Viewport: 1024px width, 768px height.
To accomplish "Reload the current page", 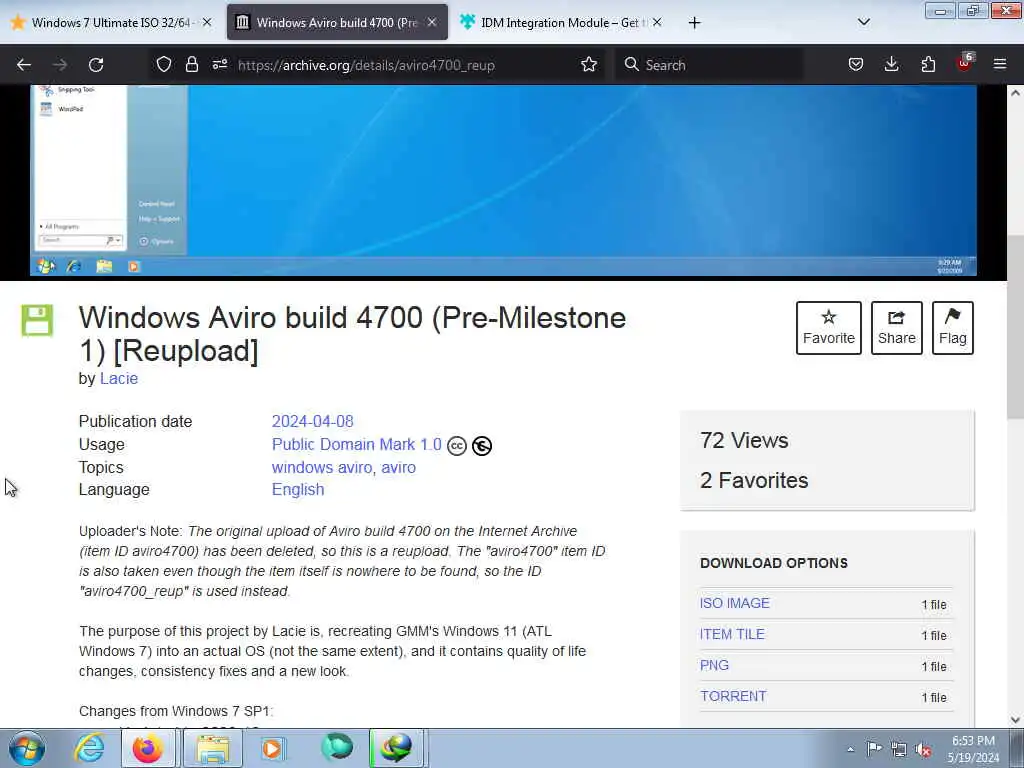I will pos(96,65).
